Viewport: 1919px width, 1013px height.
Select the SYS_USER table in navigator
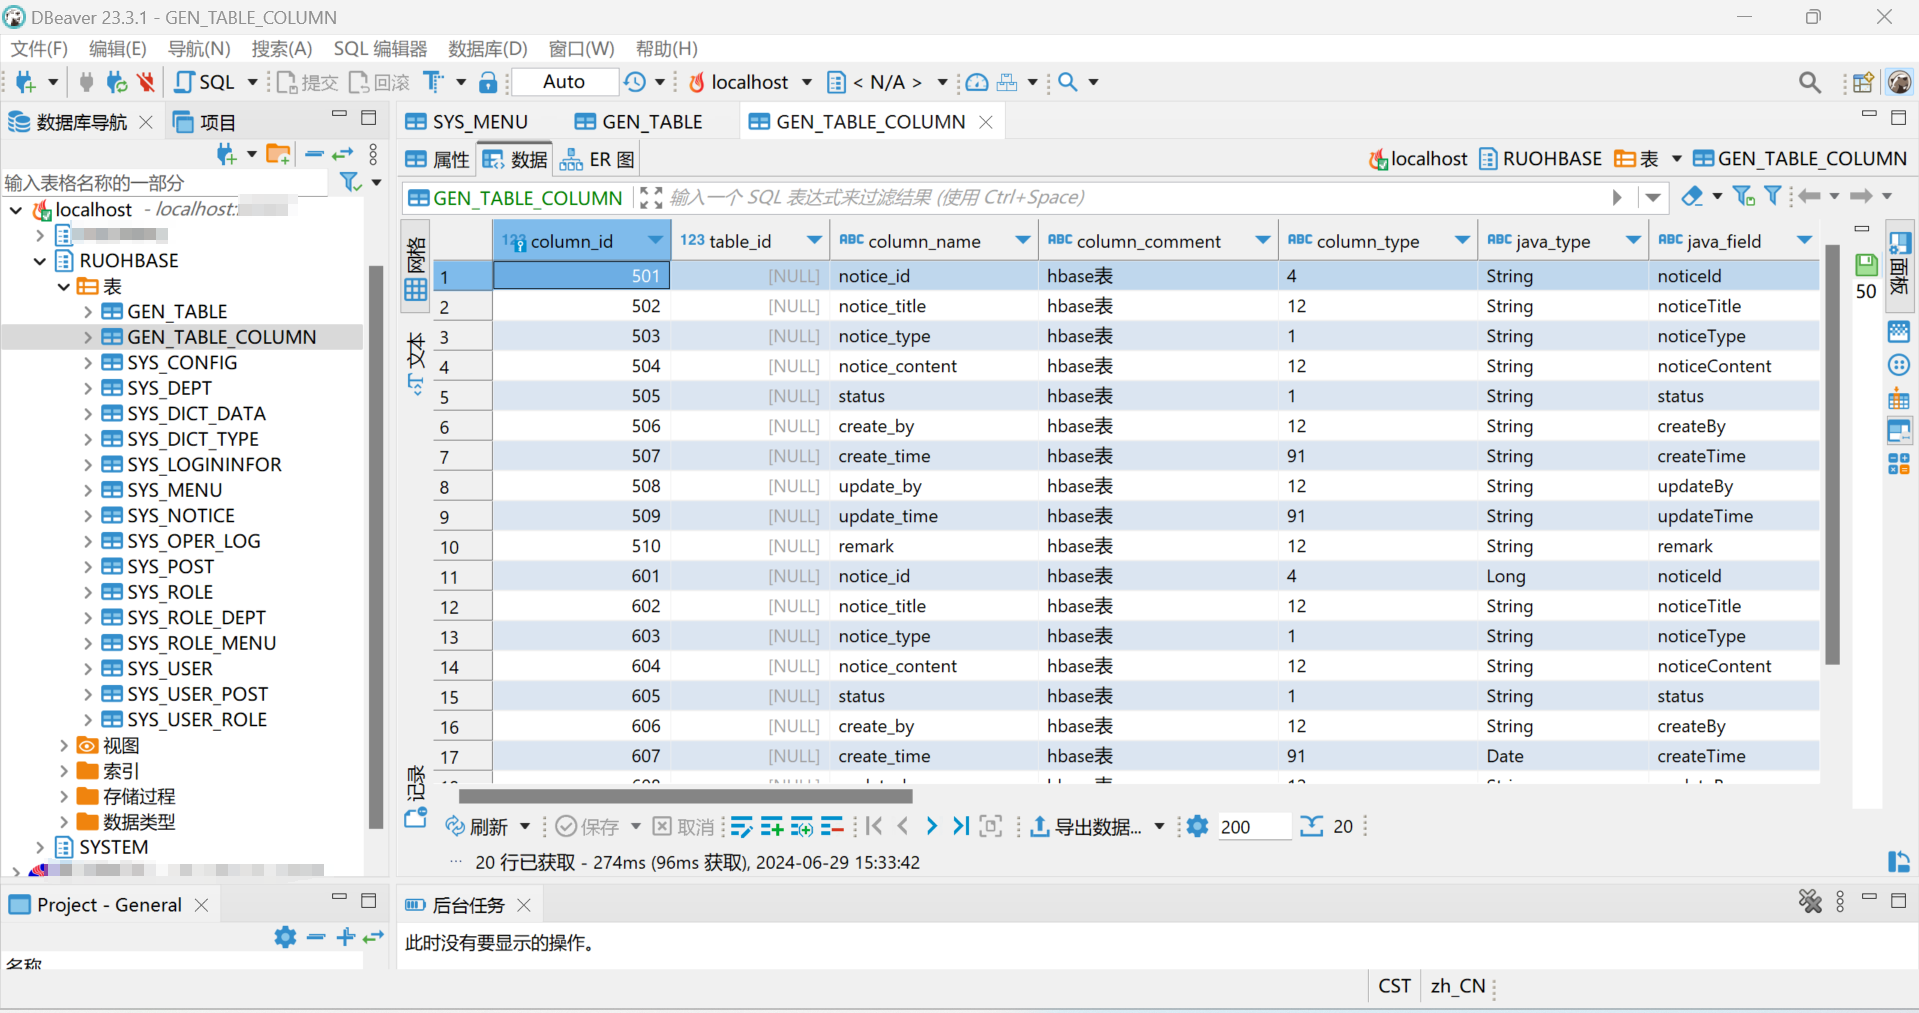click(x=170, y=669)
